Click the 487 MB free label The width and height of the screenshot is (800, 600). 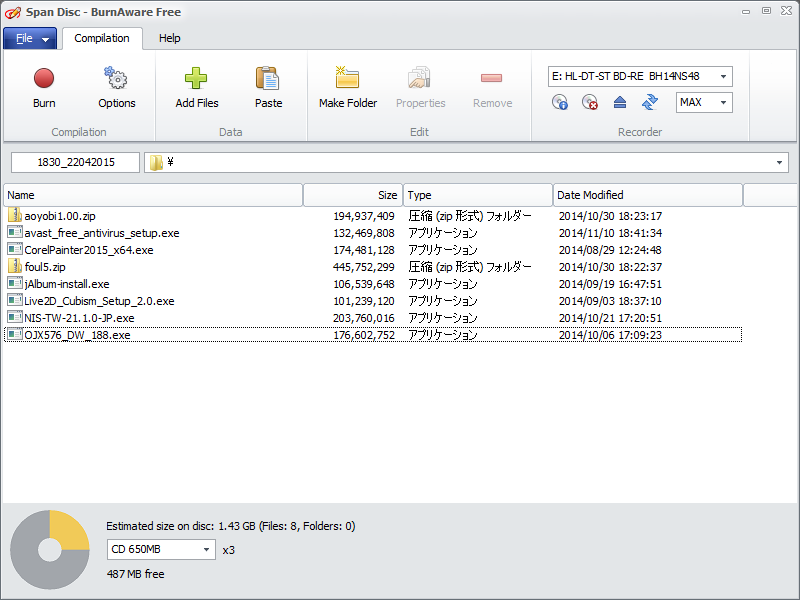(136, 574)
